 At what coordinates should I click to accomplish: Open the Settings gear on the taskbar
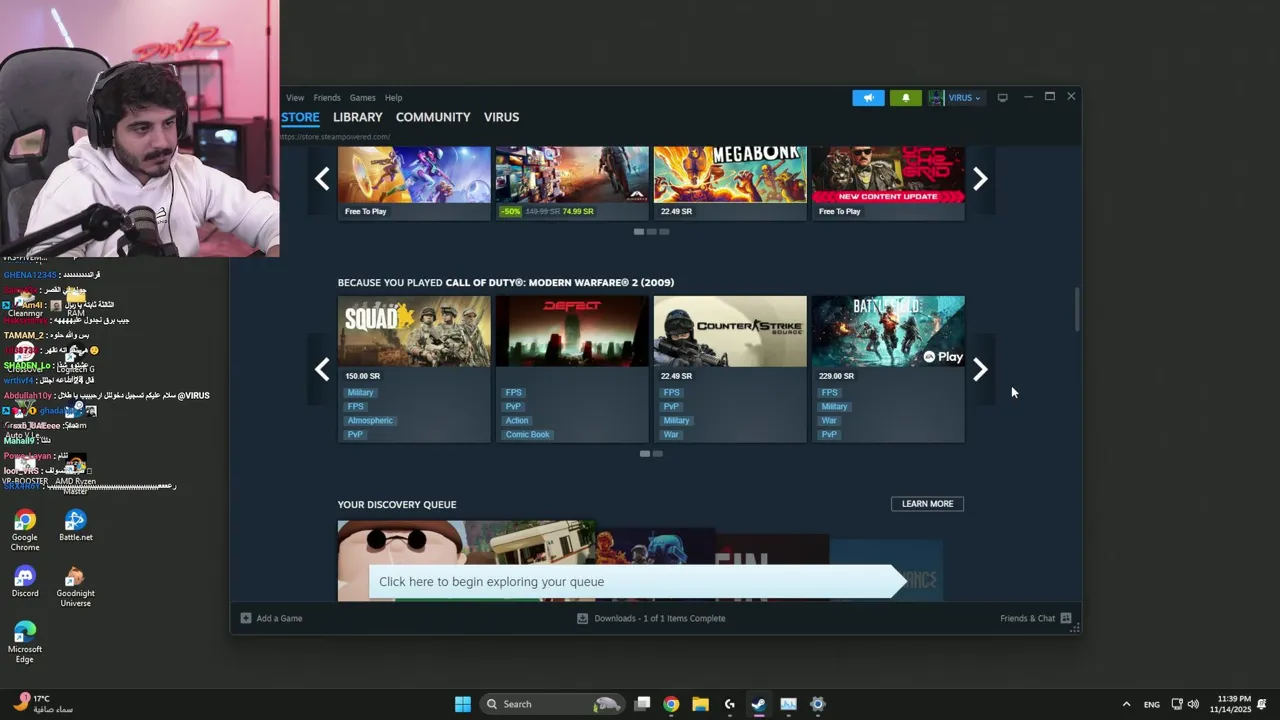click(x=817, y=704)
